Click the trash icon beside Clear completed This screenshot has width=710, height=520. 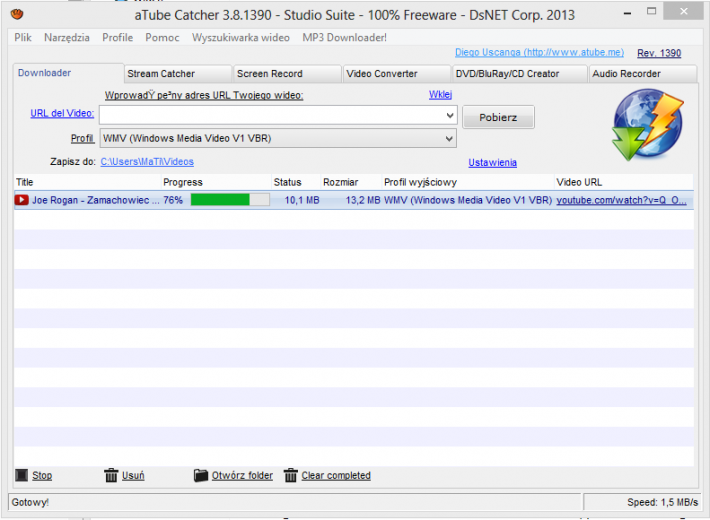coord(291,476)
